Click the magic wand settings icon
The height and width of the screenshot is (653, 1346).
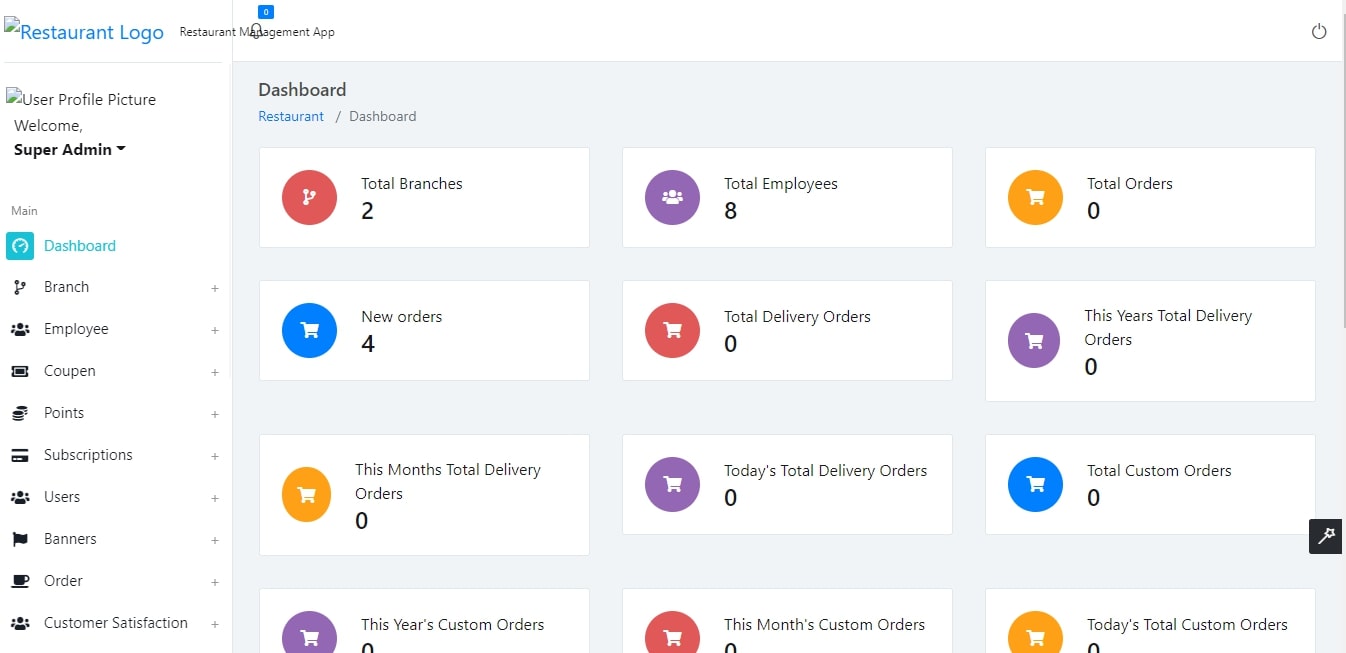click(1326, 536)
